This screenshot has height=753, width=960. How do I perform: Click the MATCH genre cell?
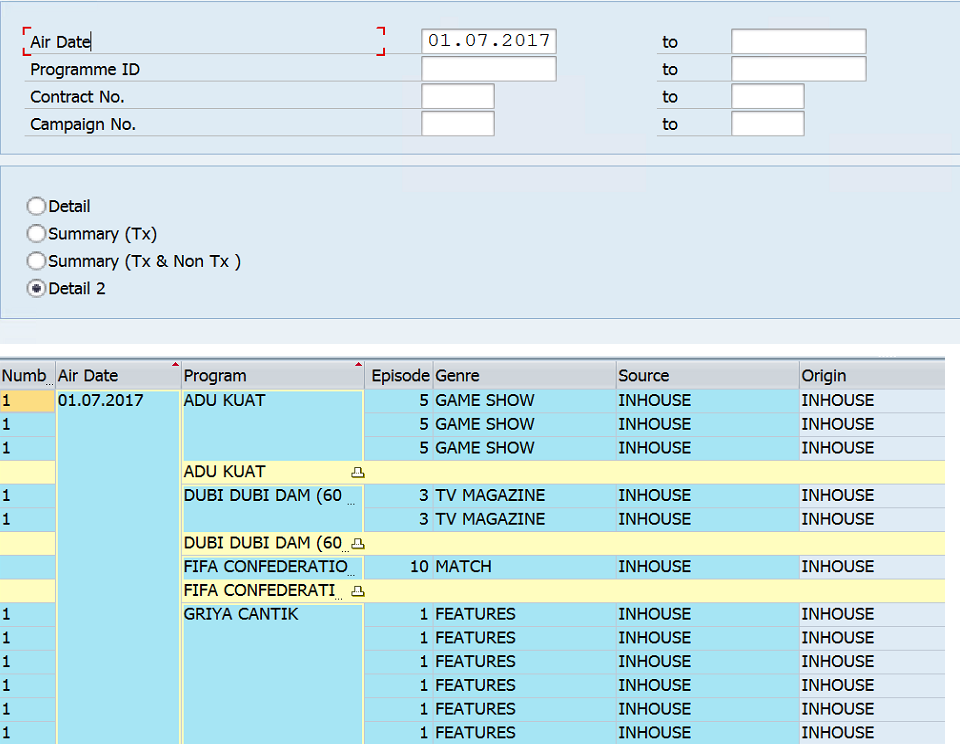(x=524, y=567)
